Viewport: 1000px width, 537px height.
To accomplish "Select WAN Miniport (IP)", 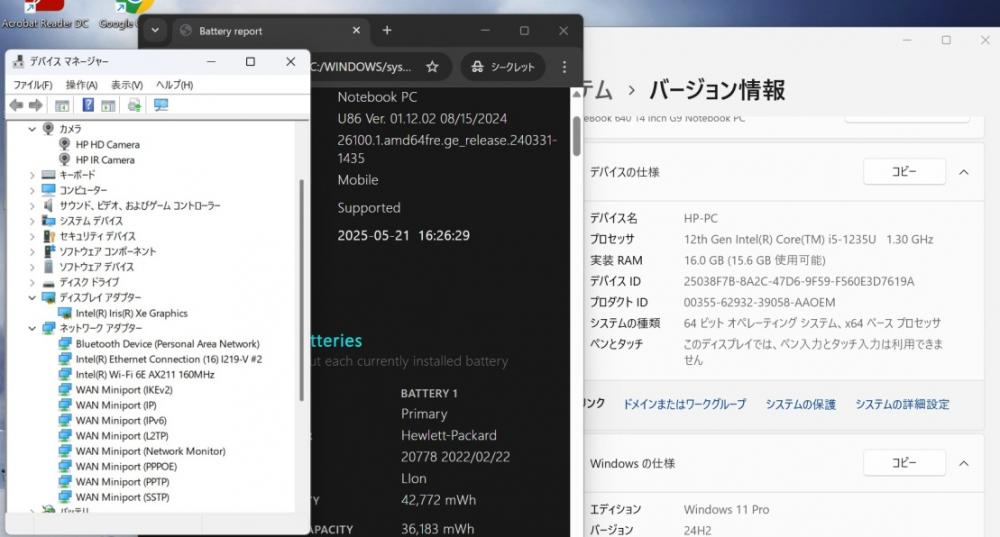I will (x=115, y=405).
